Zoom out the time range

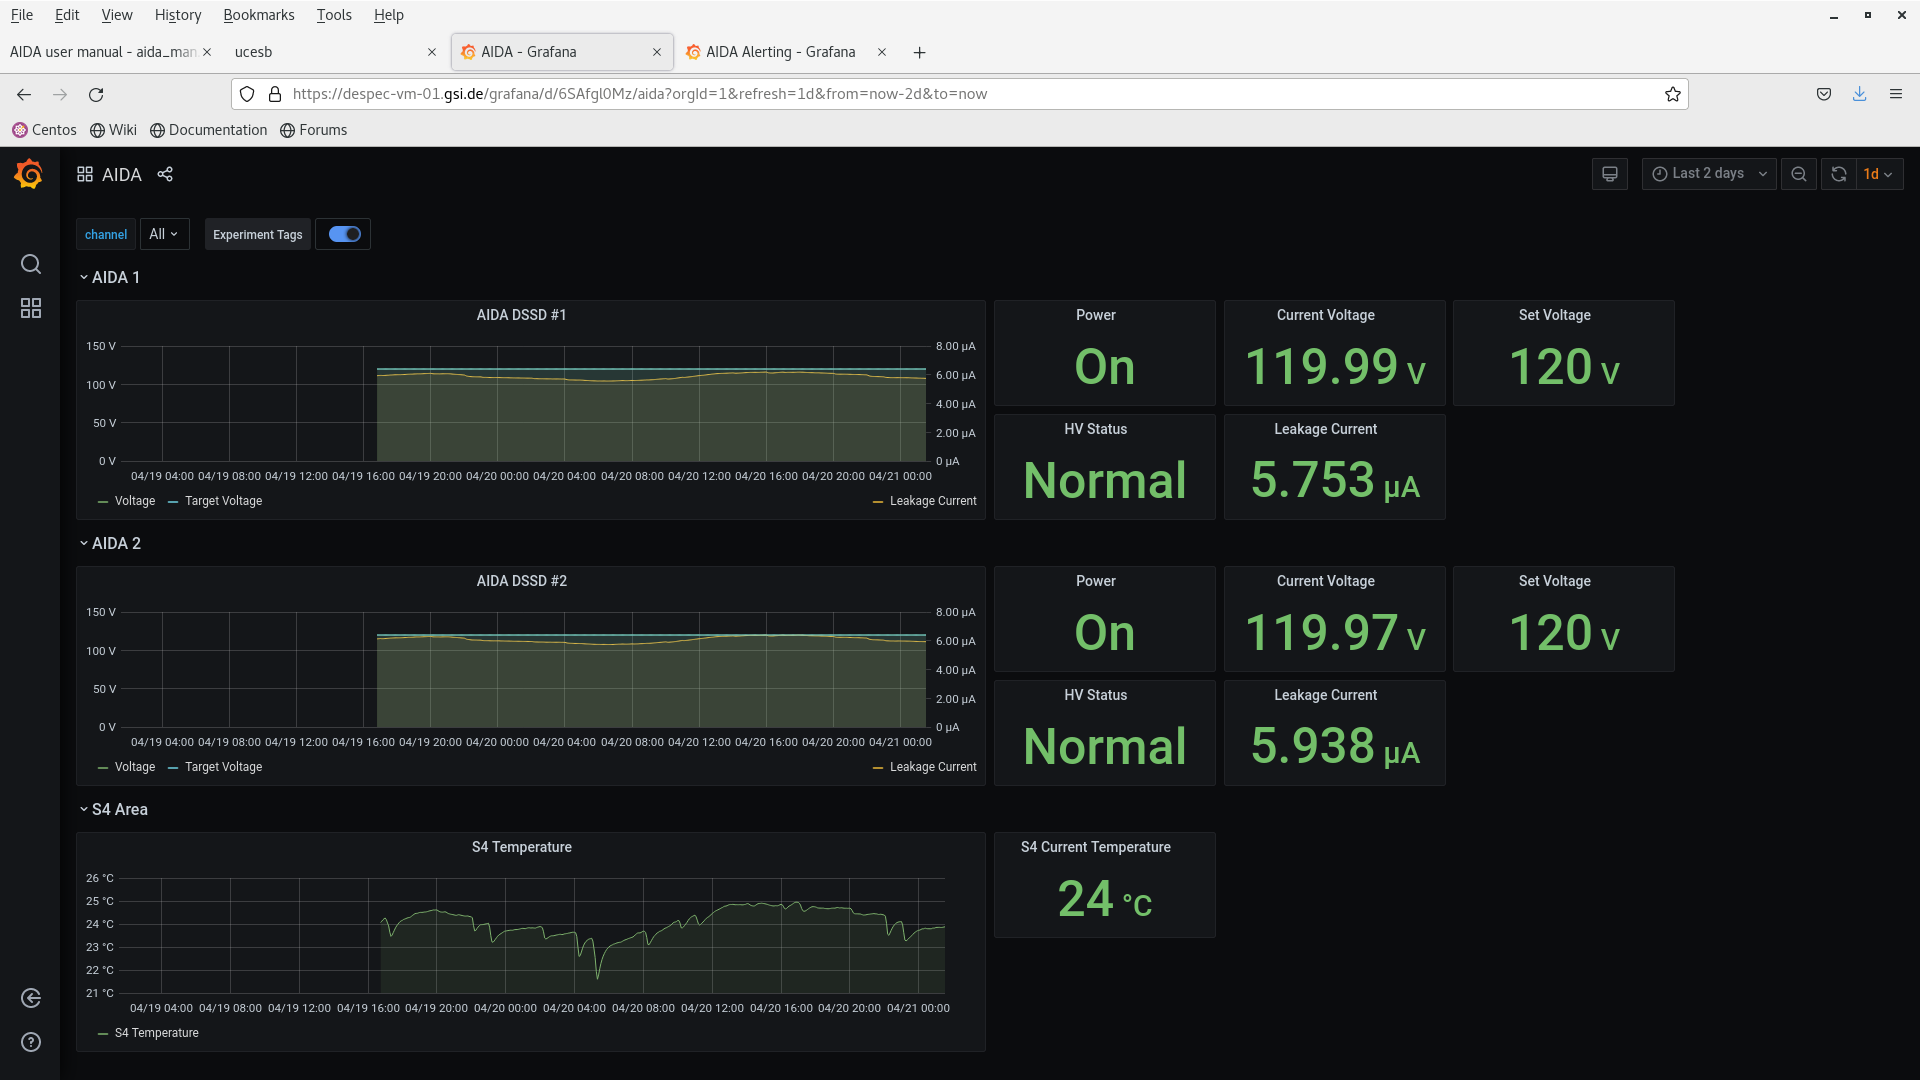point(1799,174)
